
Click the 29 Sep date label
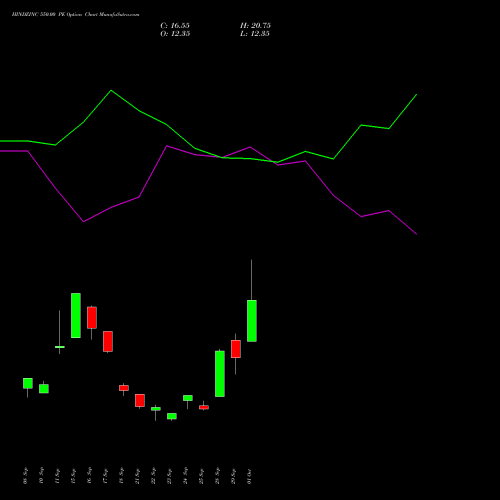point(234,476)
